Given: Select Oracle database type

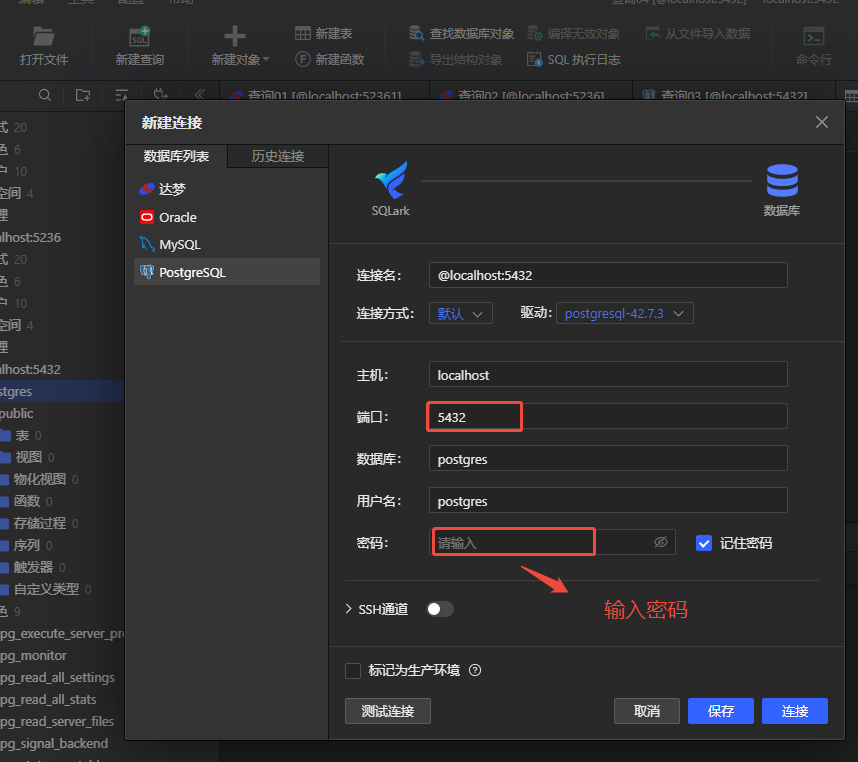Looking at the screenshot, I should pyautogui.click(x=227, y=217).
